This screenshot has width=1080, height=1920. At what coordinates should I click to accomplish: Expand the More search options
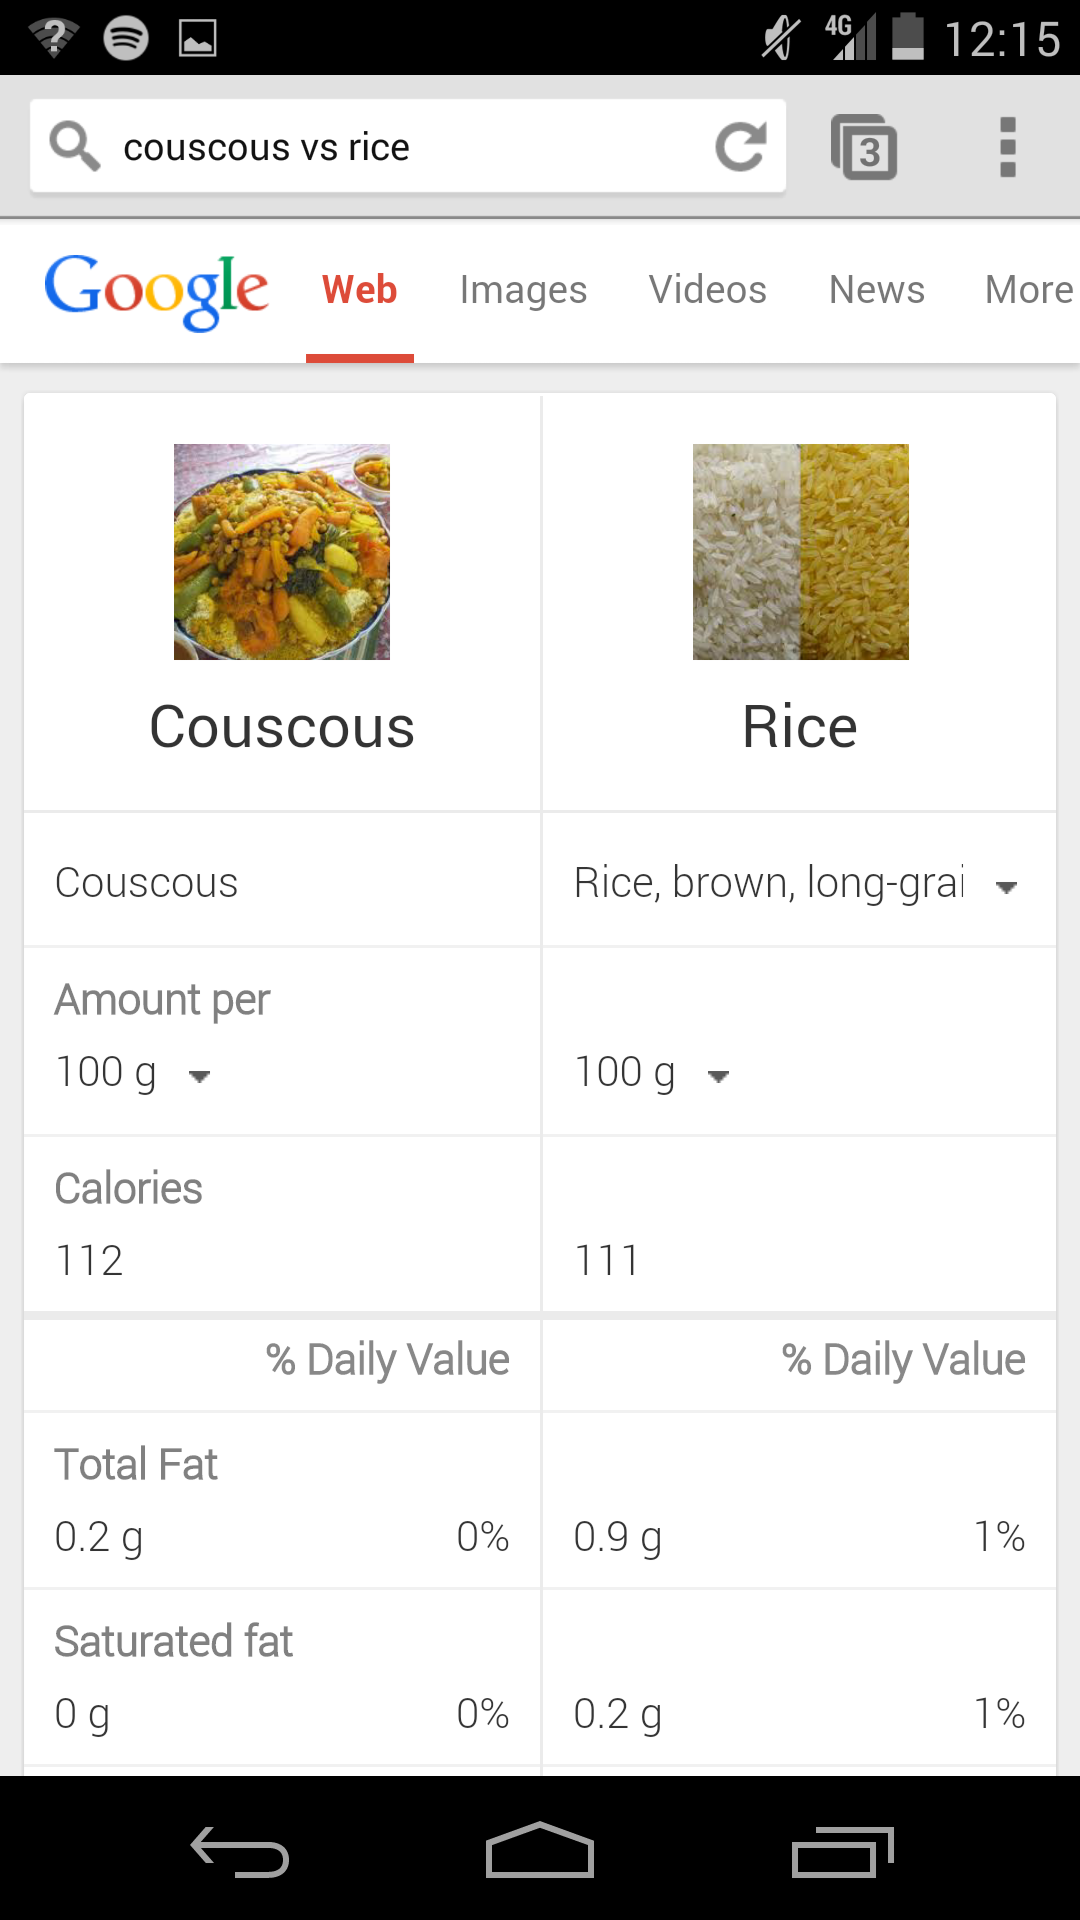(1028, 290)
